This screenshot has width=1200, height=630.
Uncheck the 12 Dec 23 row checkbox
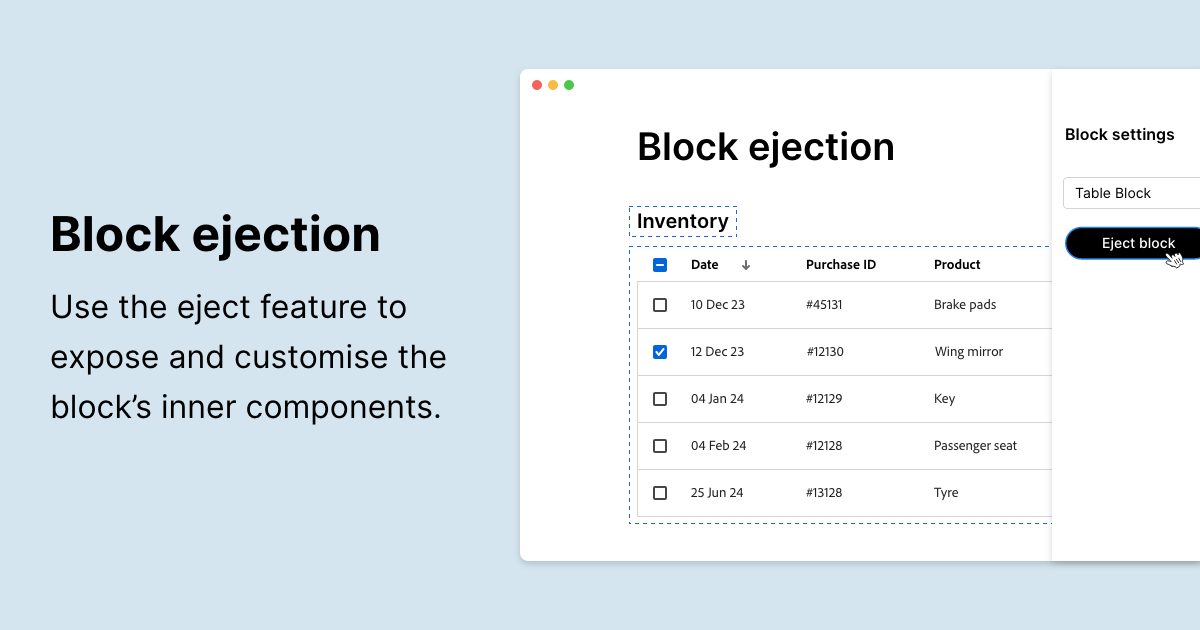[x=660, y=352]
